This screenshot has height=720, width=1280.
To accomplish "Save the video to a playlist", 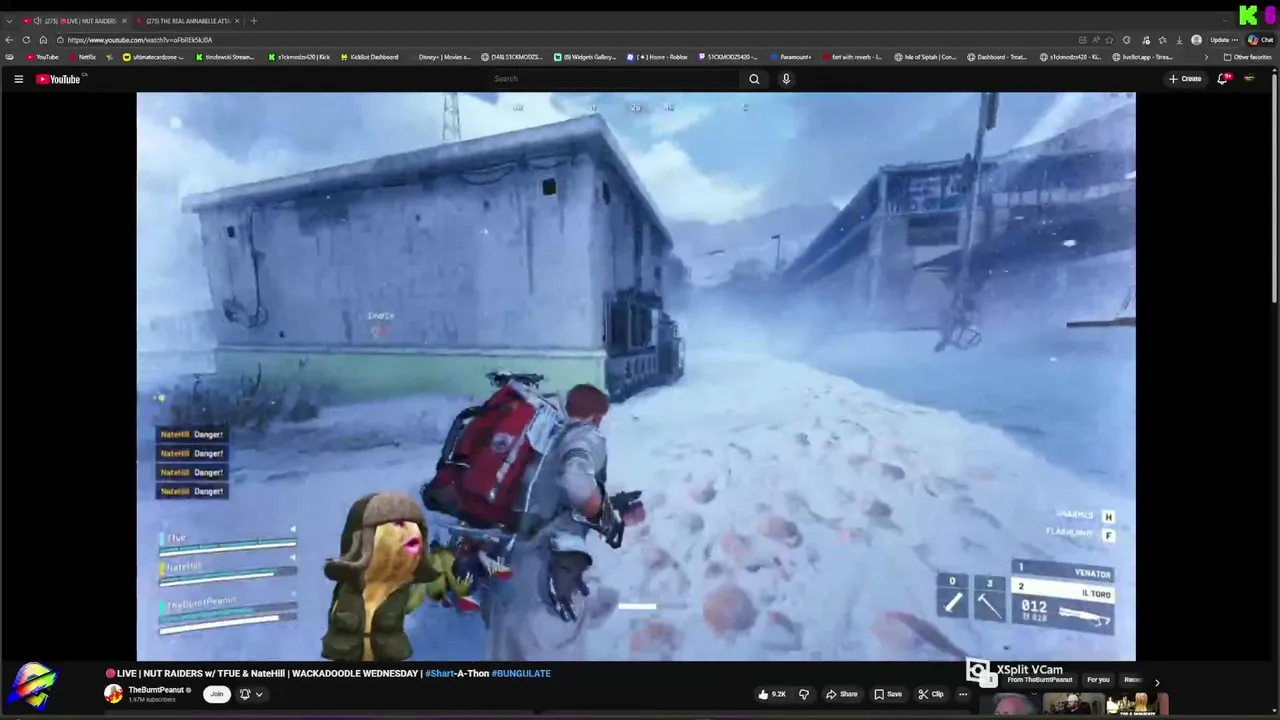I will (888, 694).
